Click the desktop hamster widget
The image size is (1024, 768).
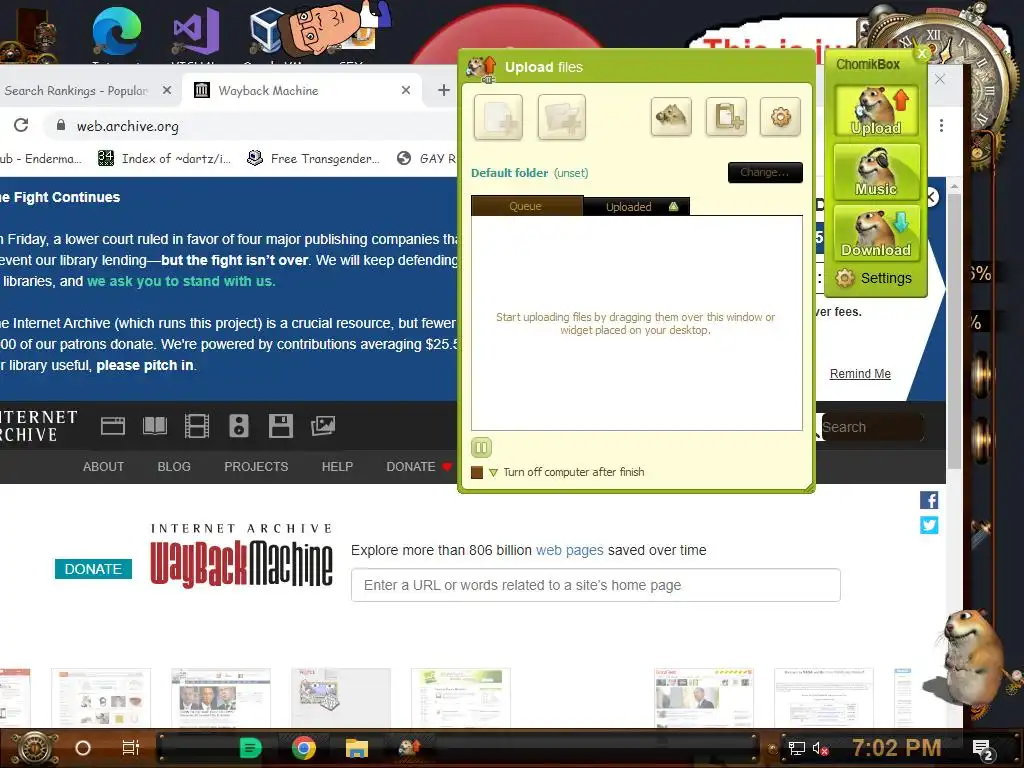972,660
